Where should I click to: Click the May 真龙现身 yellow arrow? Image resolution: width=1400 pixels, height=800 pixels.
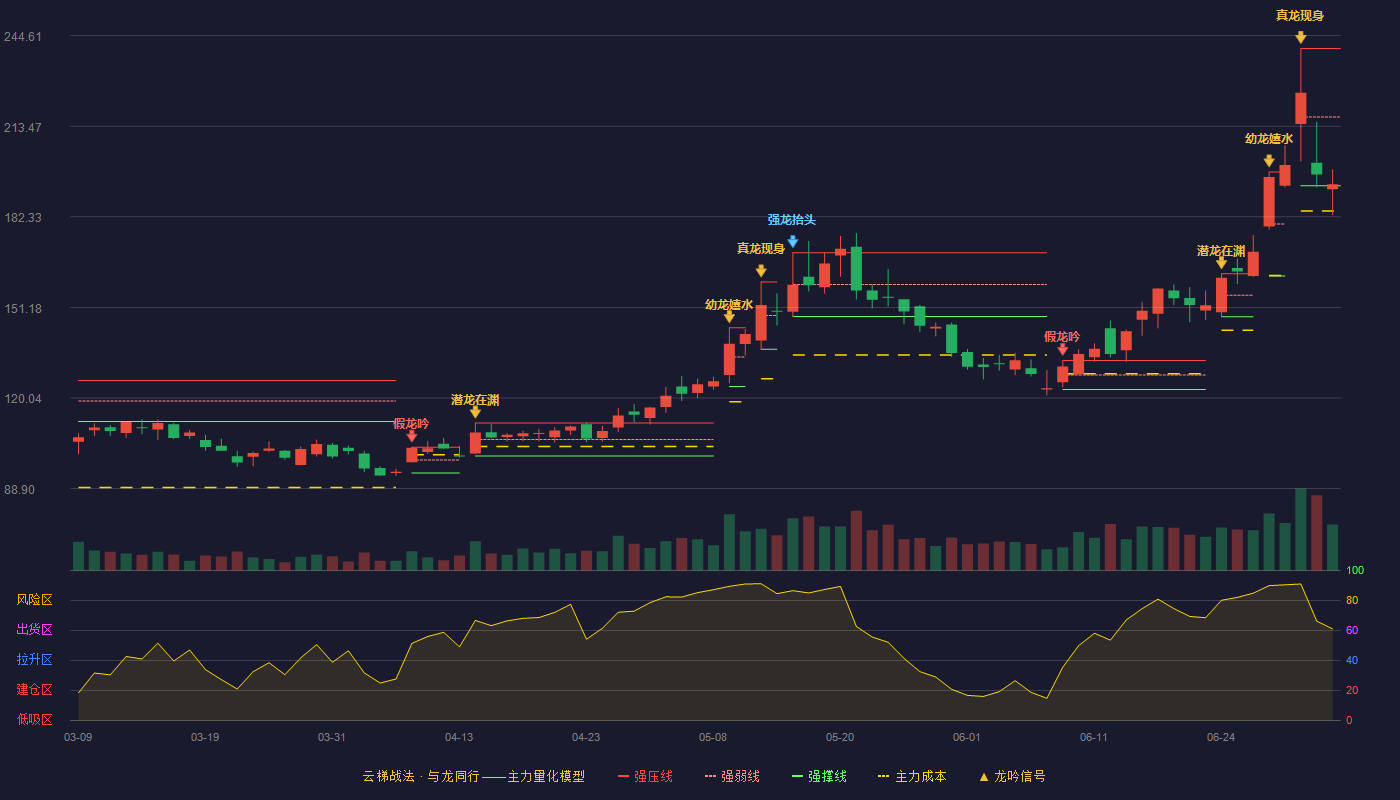click(761, 271)
